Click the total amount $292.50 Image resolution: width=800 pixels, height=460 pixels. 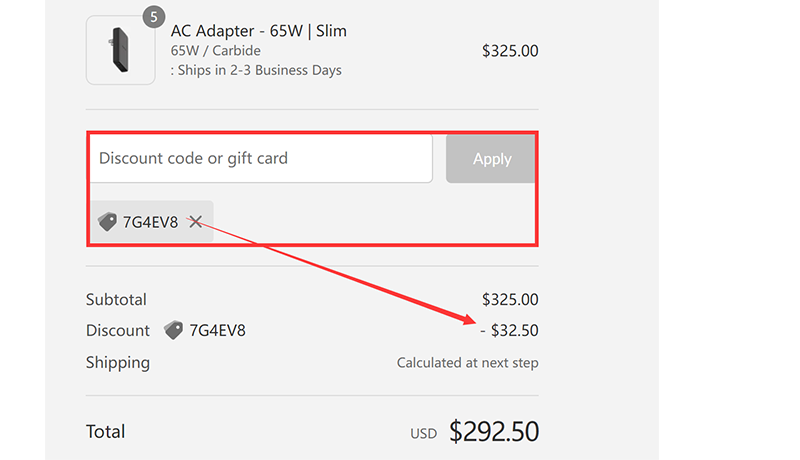click(494, 432)
